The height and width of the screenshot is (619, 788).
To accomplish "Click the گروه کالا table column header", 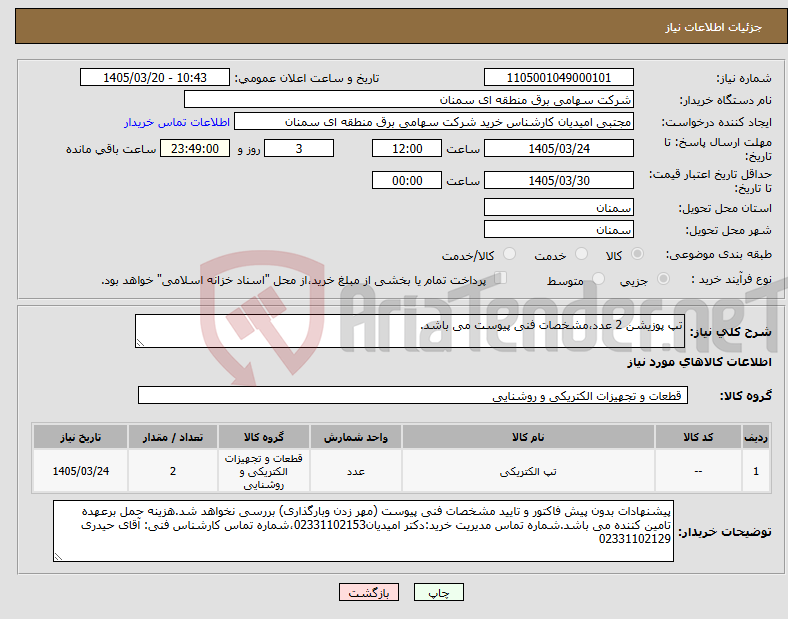I will click(264, 437).
